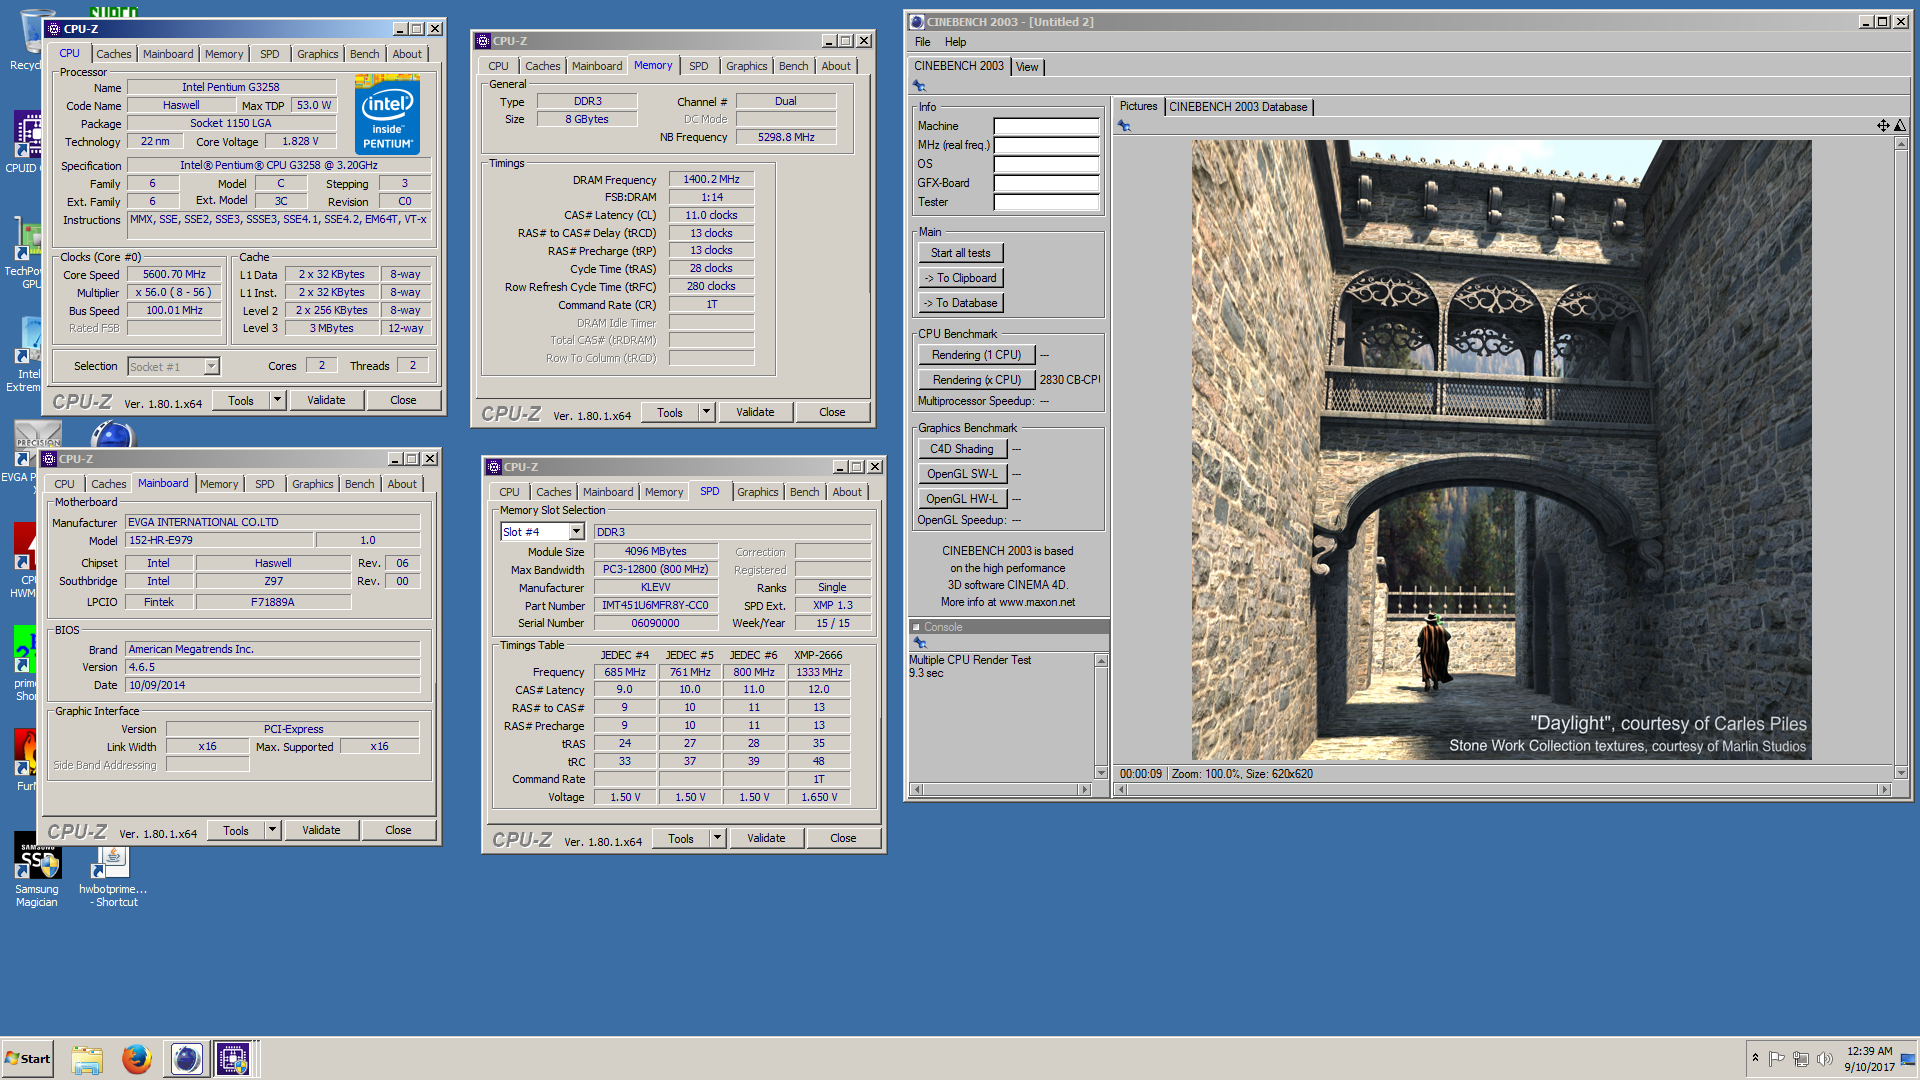Click Start all tests button
Viewport: 1920px width, 1080px height.
(x=960, y=253)
